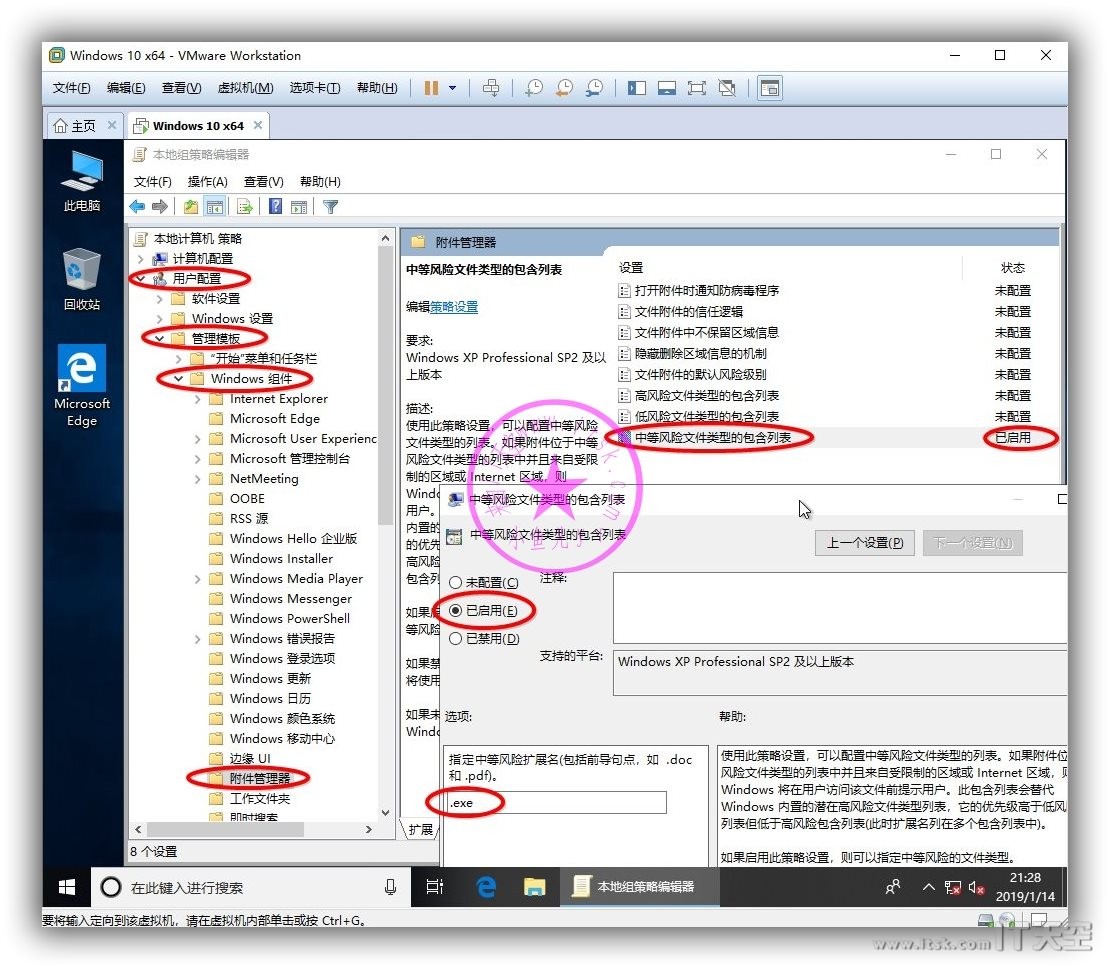Screen dimensions: 1110x969
Task: Revert VM to snapshot icon
Action: tap(564, 88)
